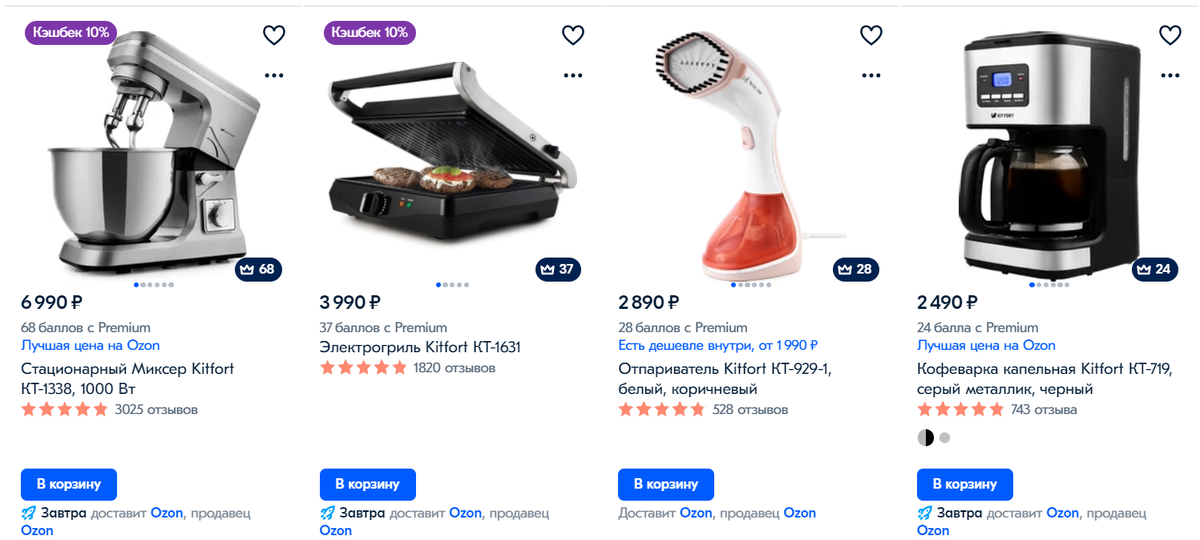
Task: Add the steamer KT-929-1 to cart
Action: tap(666, 484)
